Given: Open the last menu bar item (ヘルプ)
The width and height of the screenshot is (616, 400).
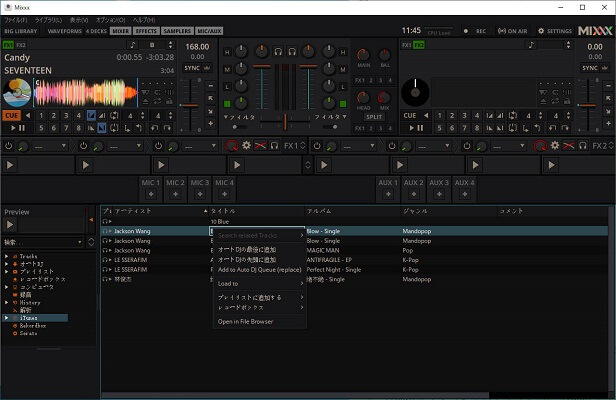Looking at the screenshot, I should (x=144, y=20).
